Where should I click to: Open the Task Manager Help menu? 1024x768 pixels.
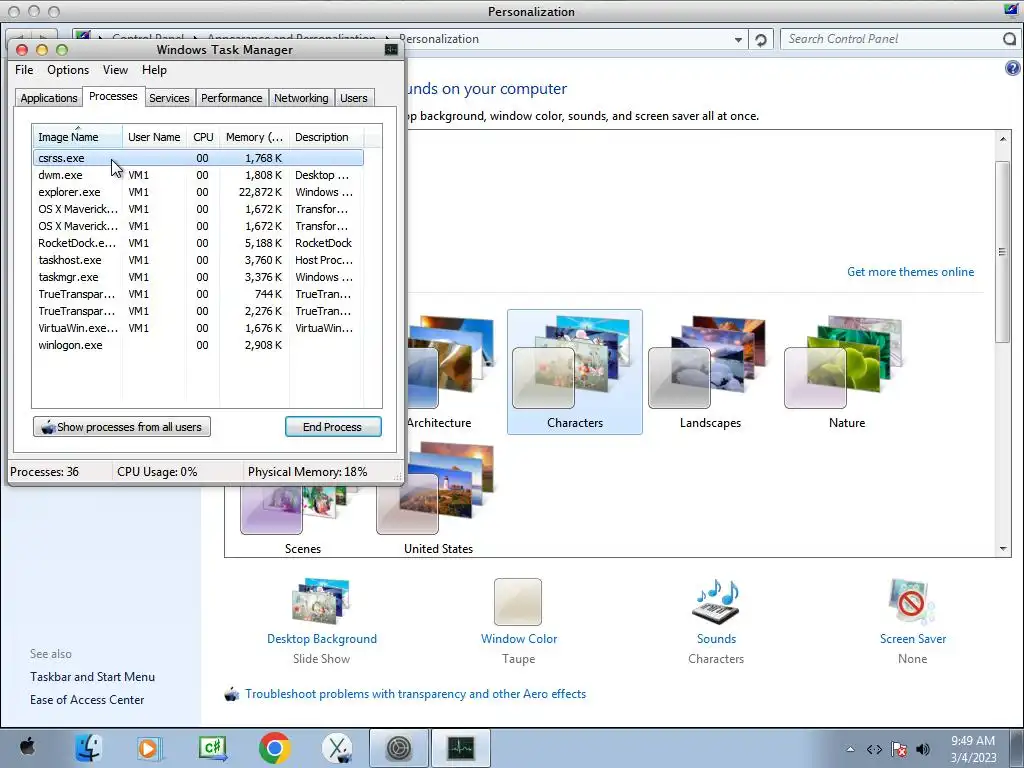[154, 70]
